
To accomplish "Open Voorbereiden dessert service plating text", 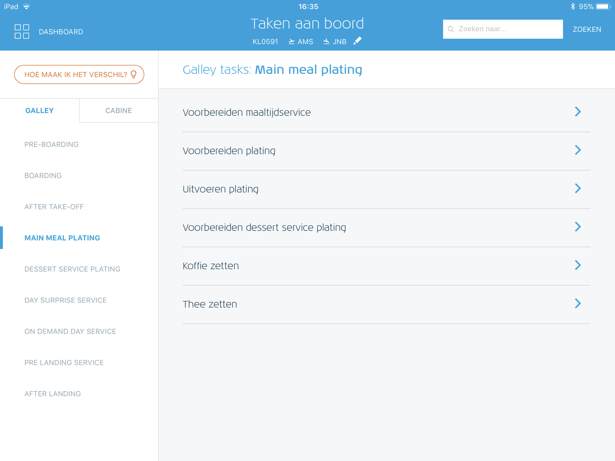I will [264, 228].
